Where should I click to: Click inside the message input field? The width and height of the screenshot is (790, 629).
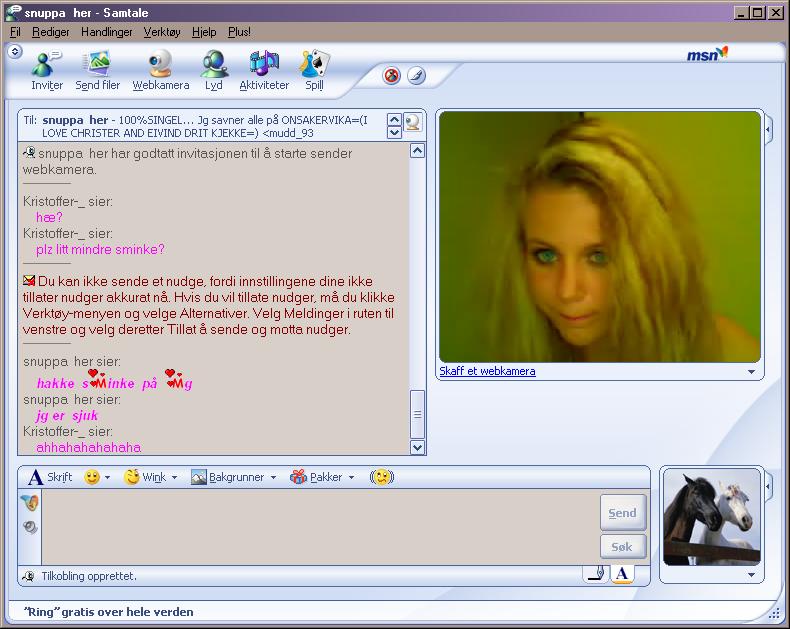click(x=320, y=527)
